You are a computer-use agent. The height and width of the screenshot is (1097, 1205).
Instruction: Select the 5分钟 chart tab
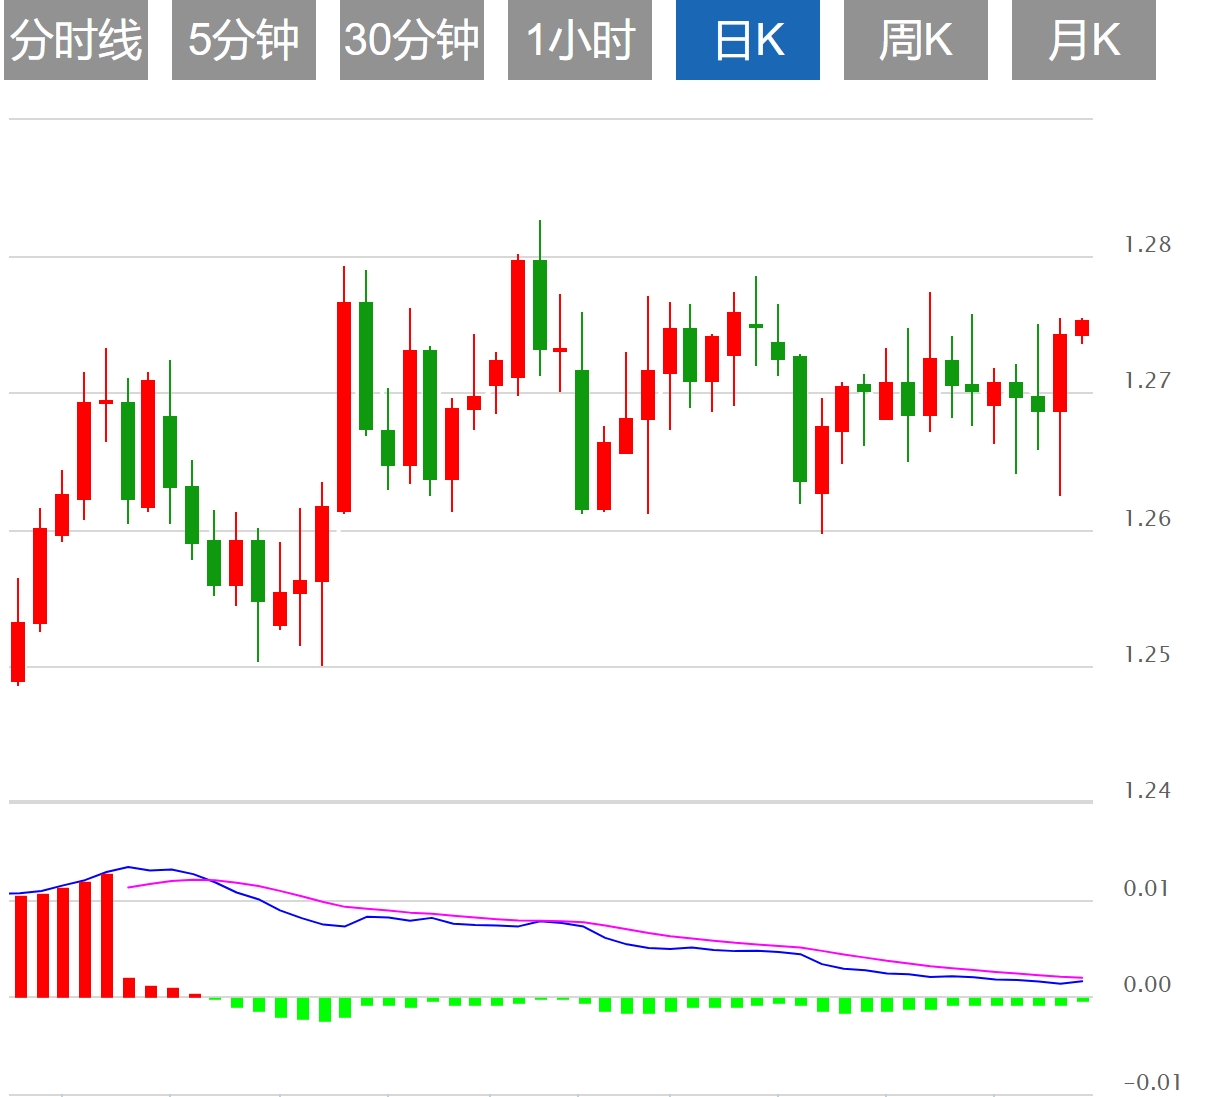[x=244, y=41]
